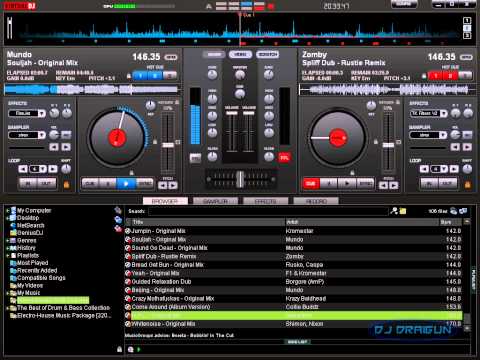Select track 'Guided Relaxation Dub'

click(293, 282)
